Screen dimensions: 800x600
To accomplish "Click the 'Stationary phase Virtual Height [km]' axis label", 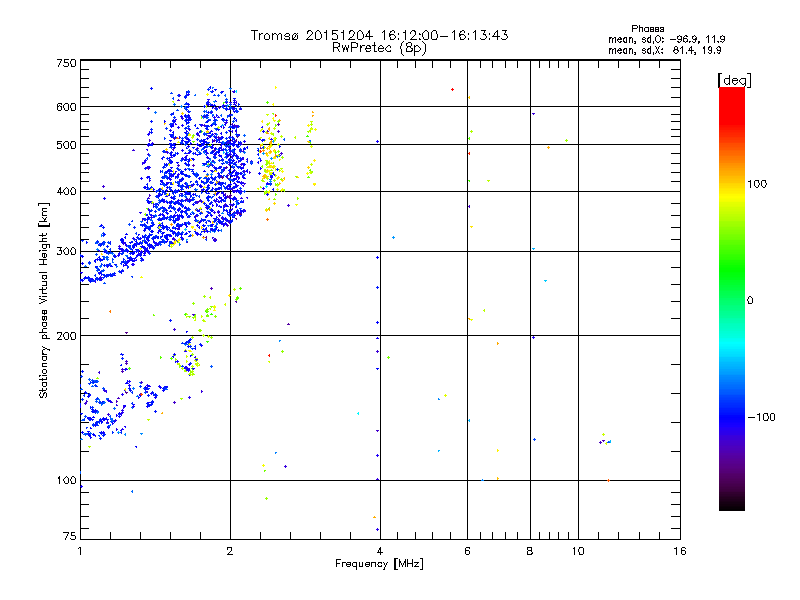I will 43,300.
